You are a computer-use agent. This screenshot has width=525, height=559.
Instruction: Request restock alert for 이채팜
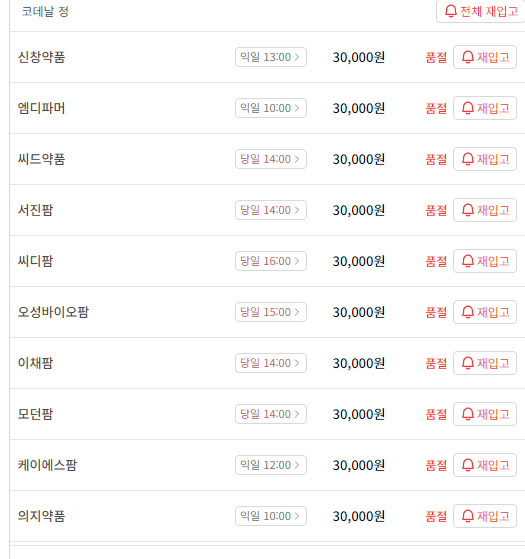[485, 363]
